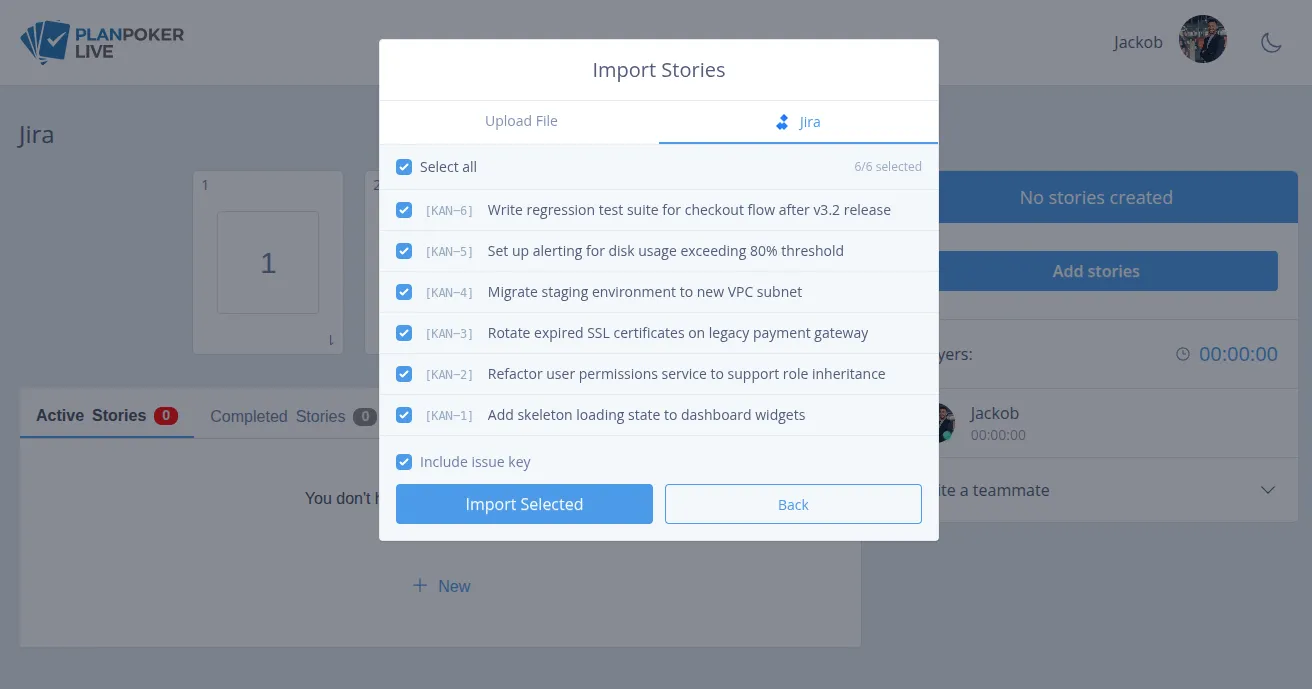This screenshot has width=1312, height=689.
Task: Click the Rotate expired SSL certificates story
Action: point(678,333)
